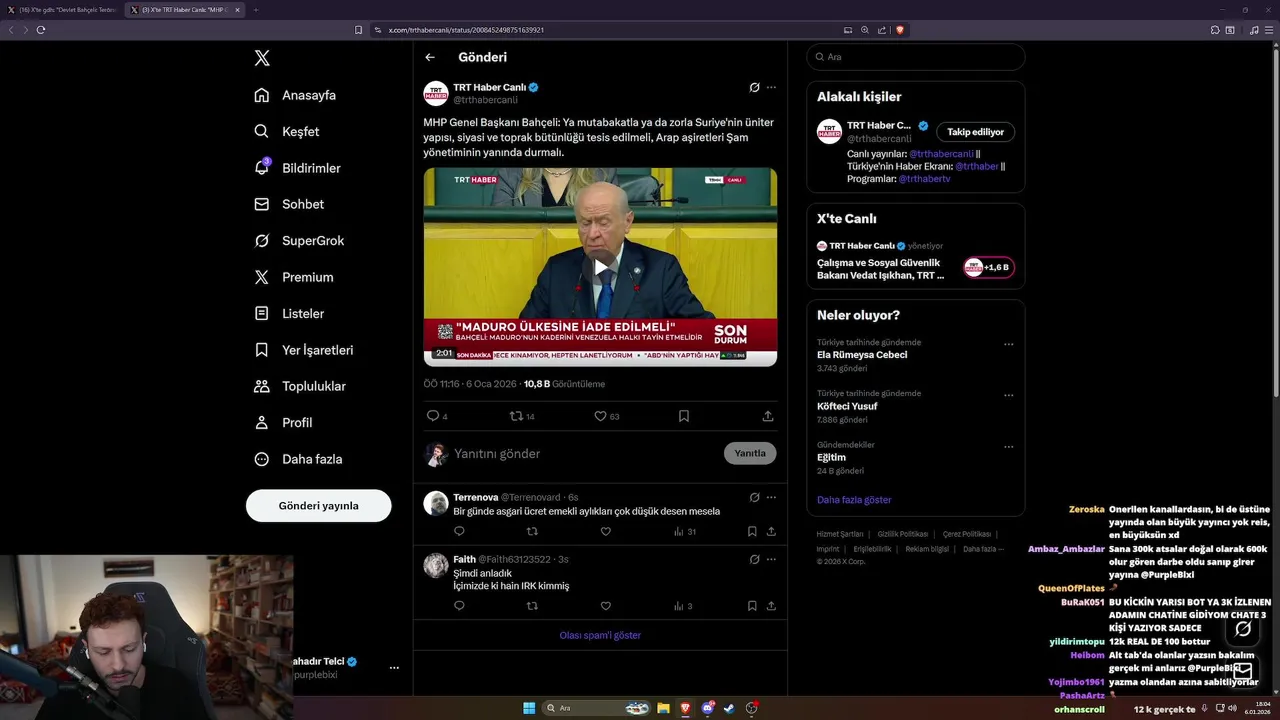1280x720 pixels.
Task: Click Grok icon on Terrenova reply
Action: point(754,497)
